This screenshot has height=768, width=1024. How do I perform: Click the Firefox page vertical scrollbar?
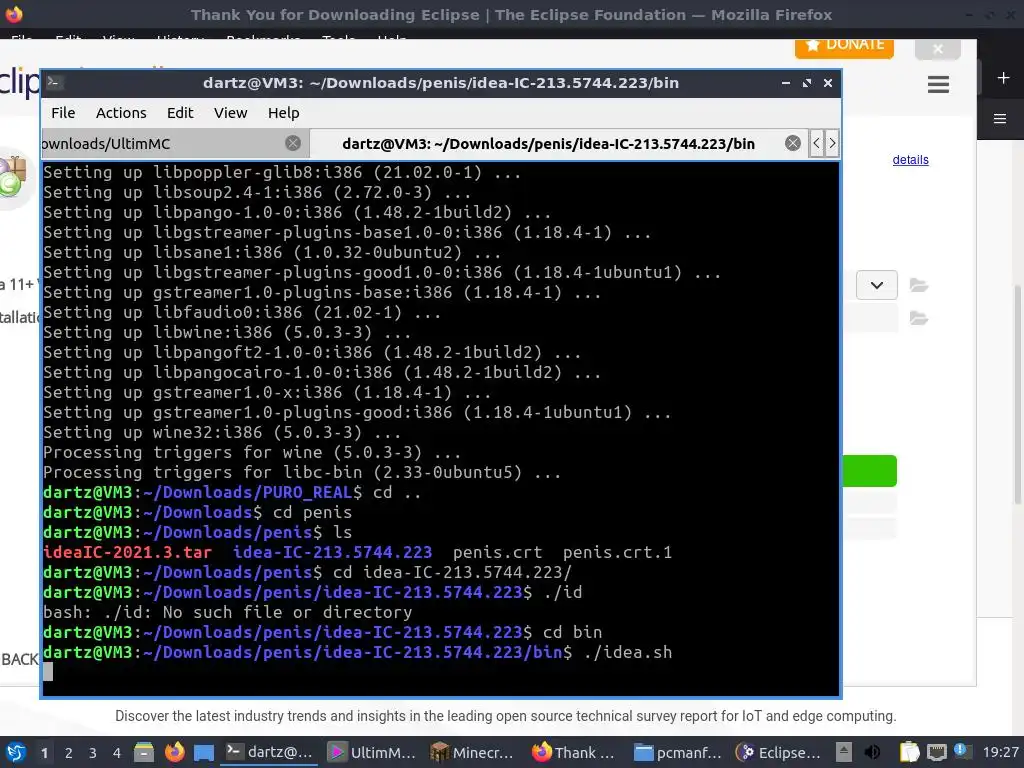[x=1017, y=394]
